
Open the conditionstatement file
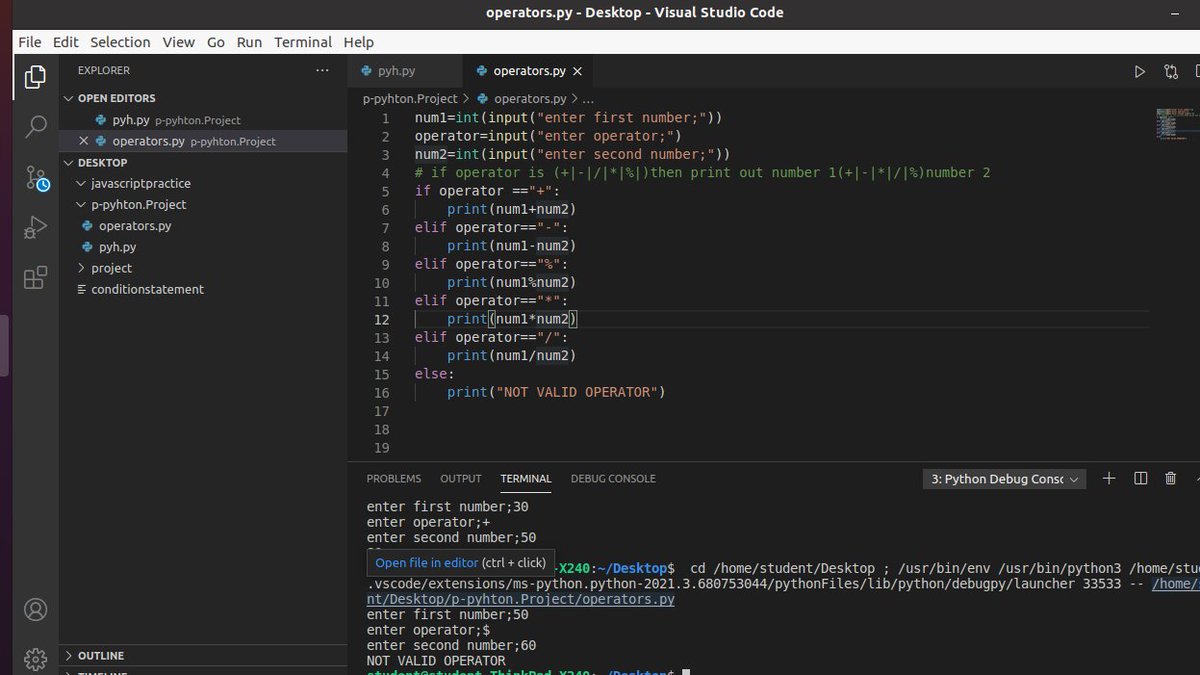tap(203, 289)
